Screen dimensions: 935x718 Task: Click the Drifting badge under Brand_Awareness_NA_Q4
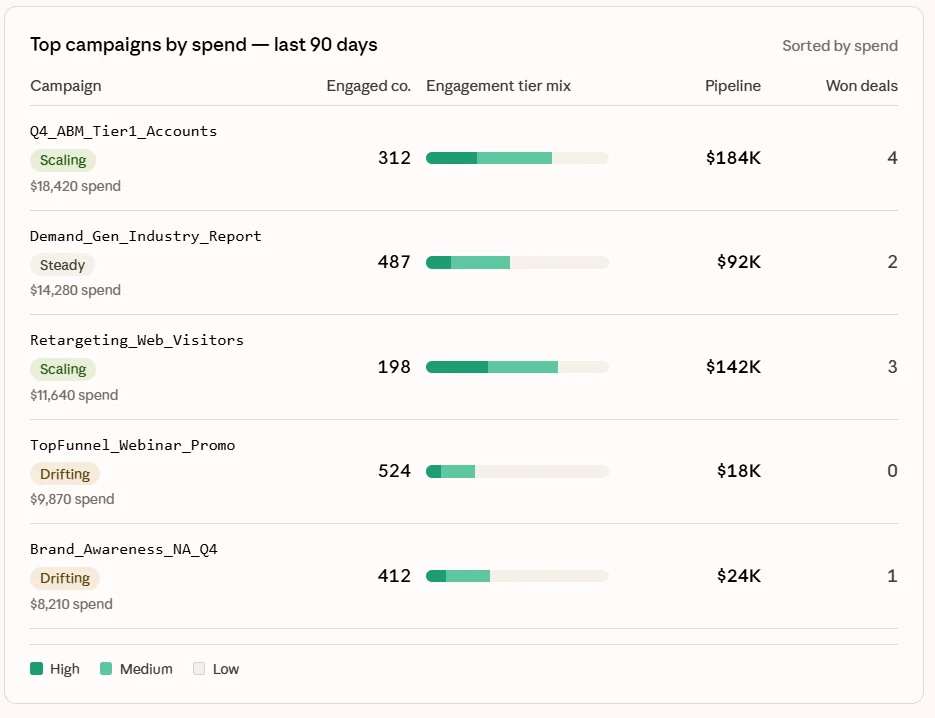point(64,578)
